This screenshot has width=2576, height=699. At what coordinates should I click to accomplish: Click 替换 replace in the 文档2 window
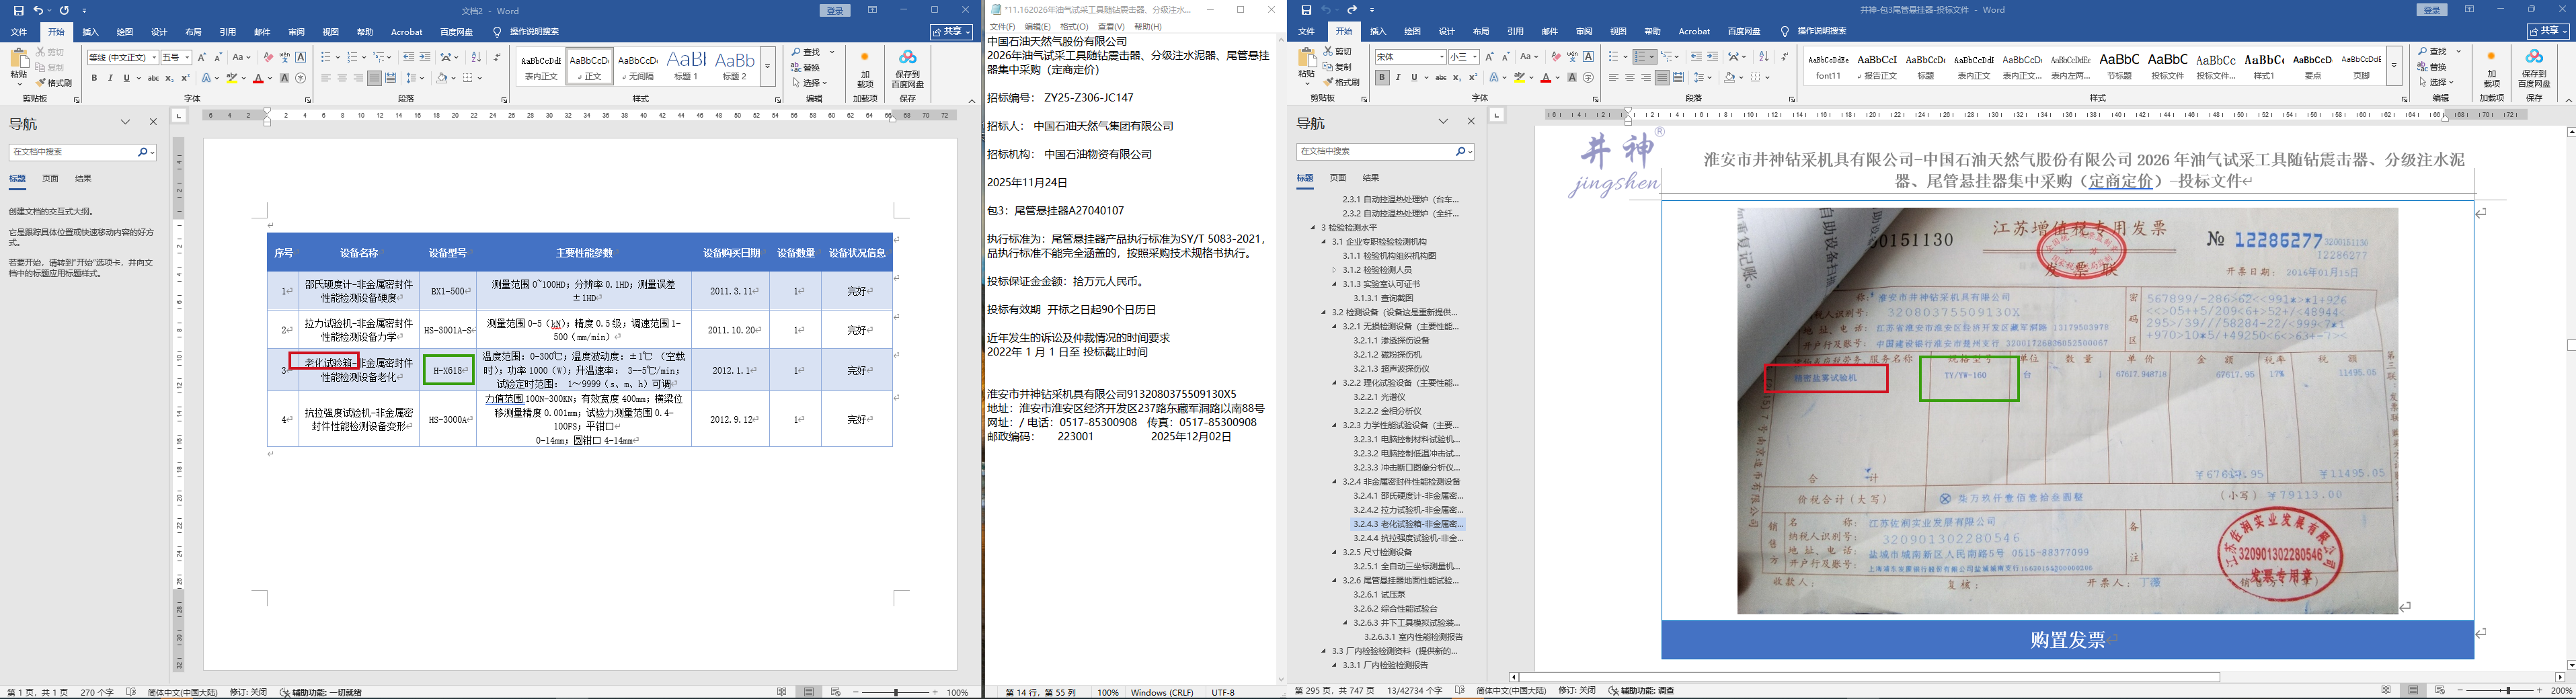[x=806, y=67]
